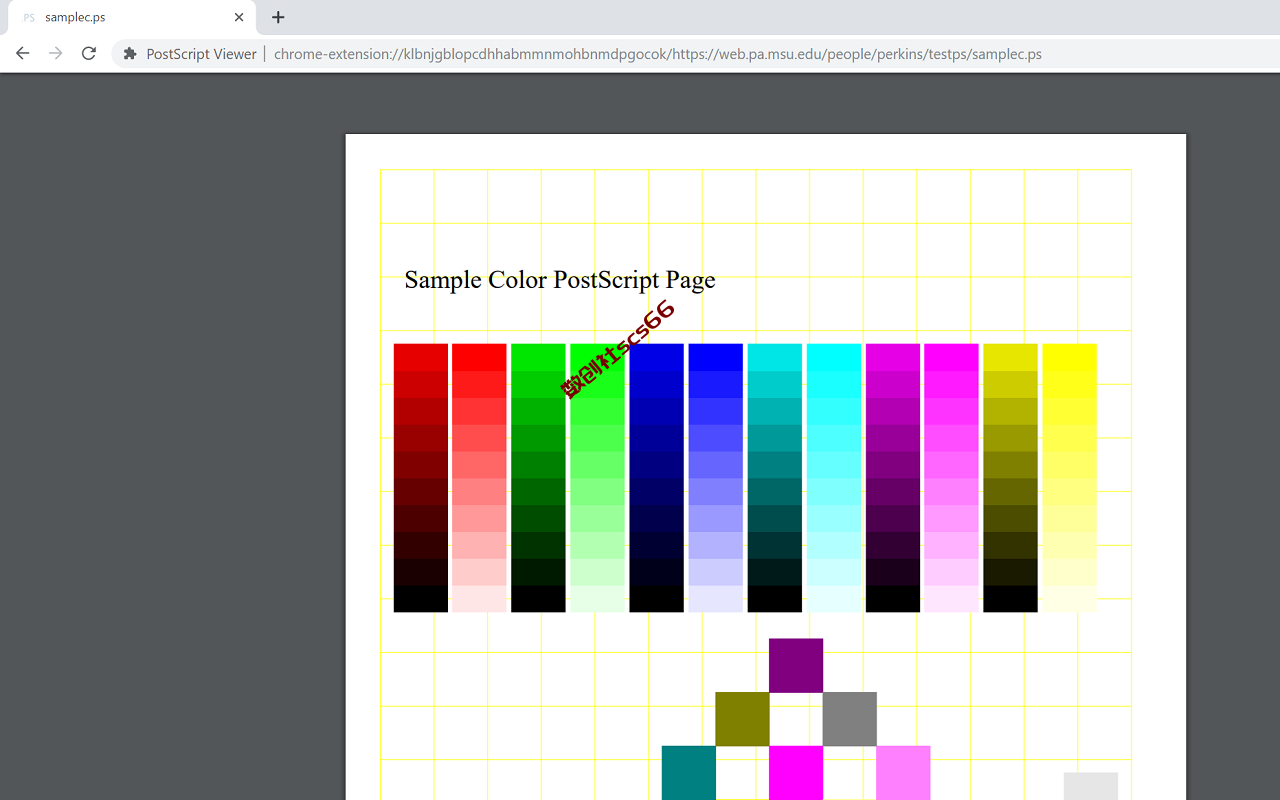Click the pure yellow swatch atop the last column
Viewport: 1280px width, 800px height.
tap(1069, 357)
